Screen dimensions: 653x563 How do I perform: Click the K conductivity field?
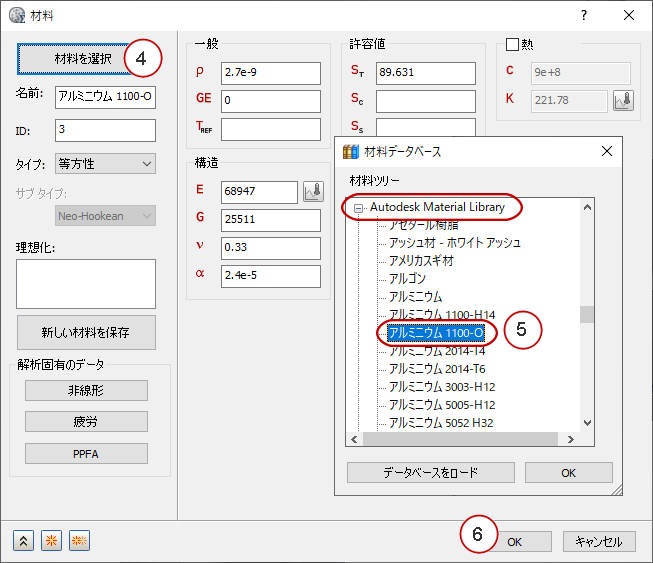tap(569, 101)
